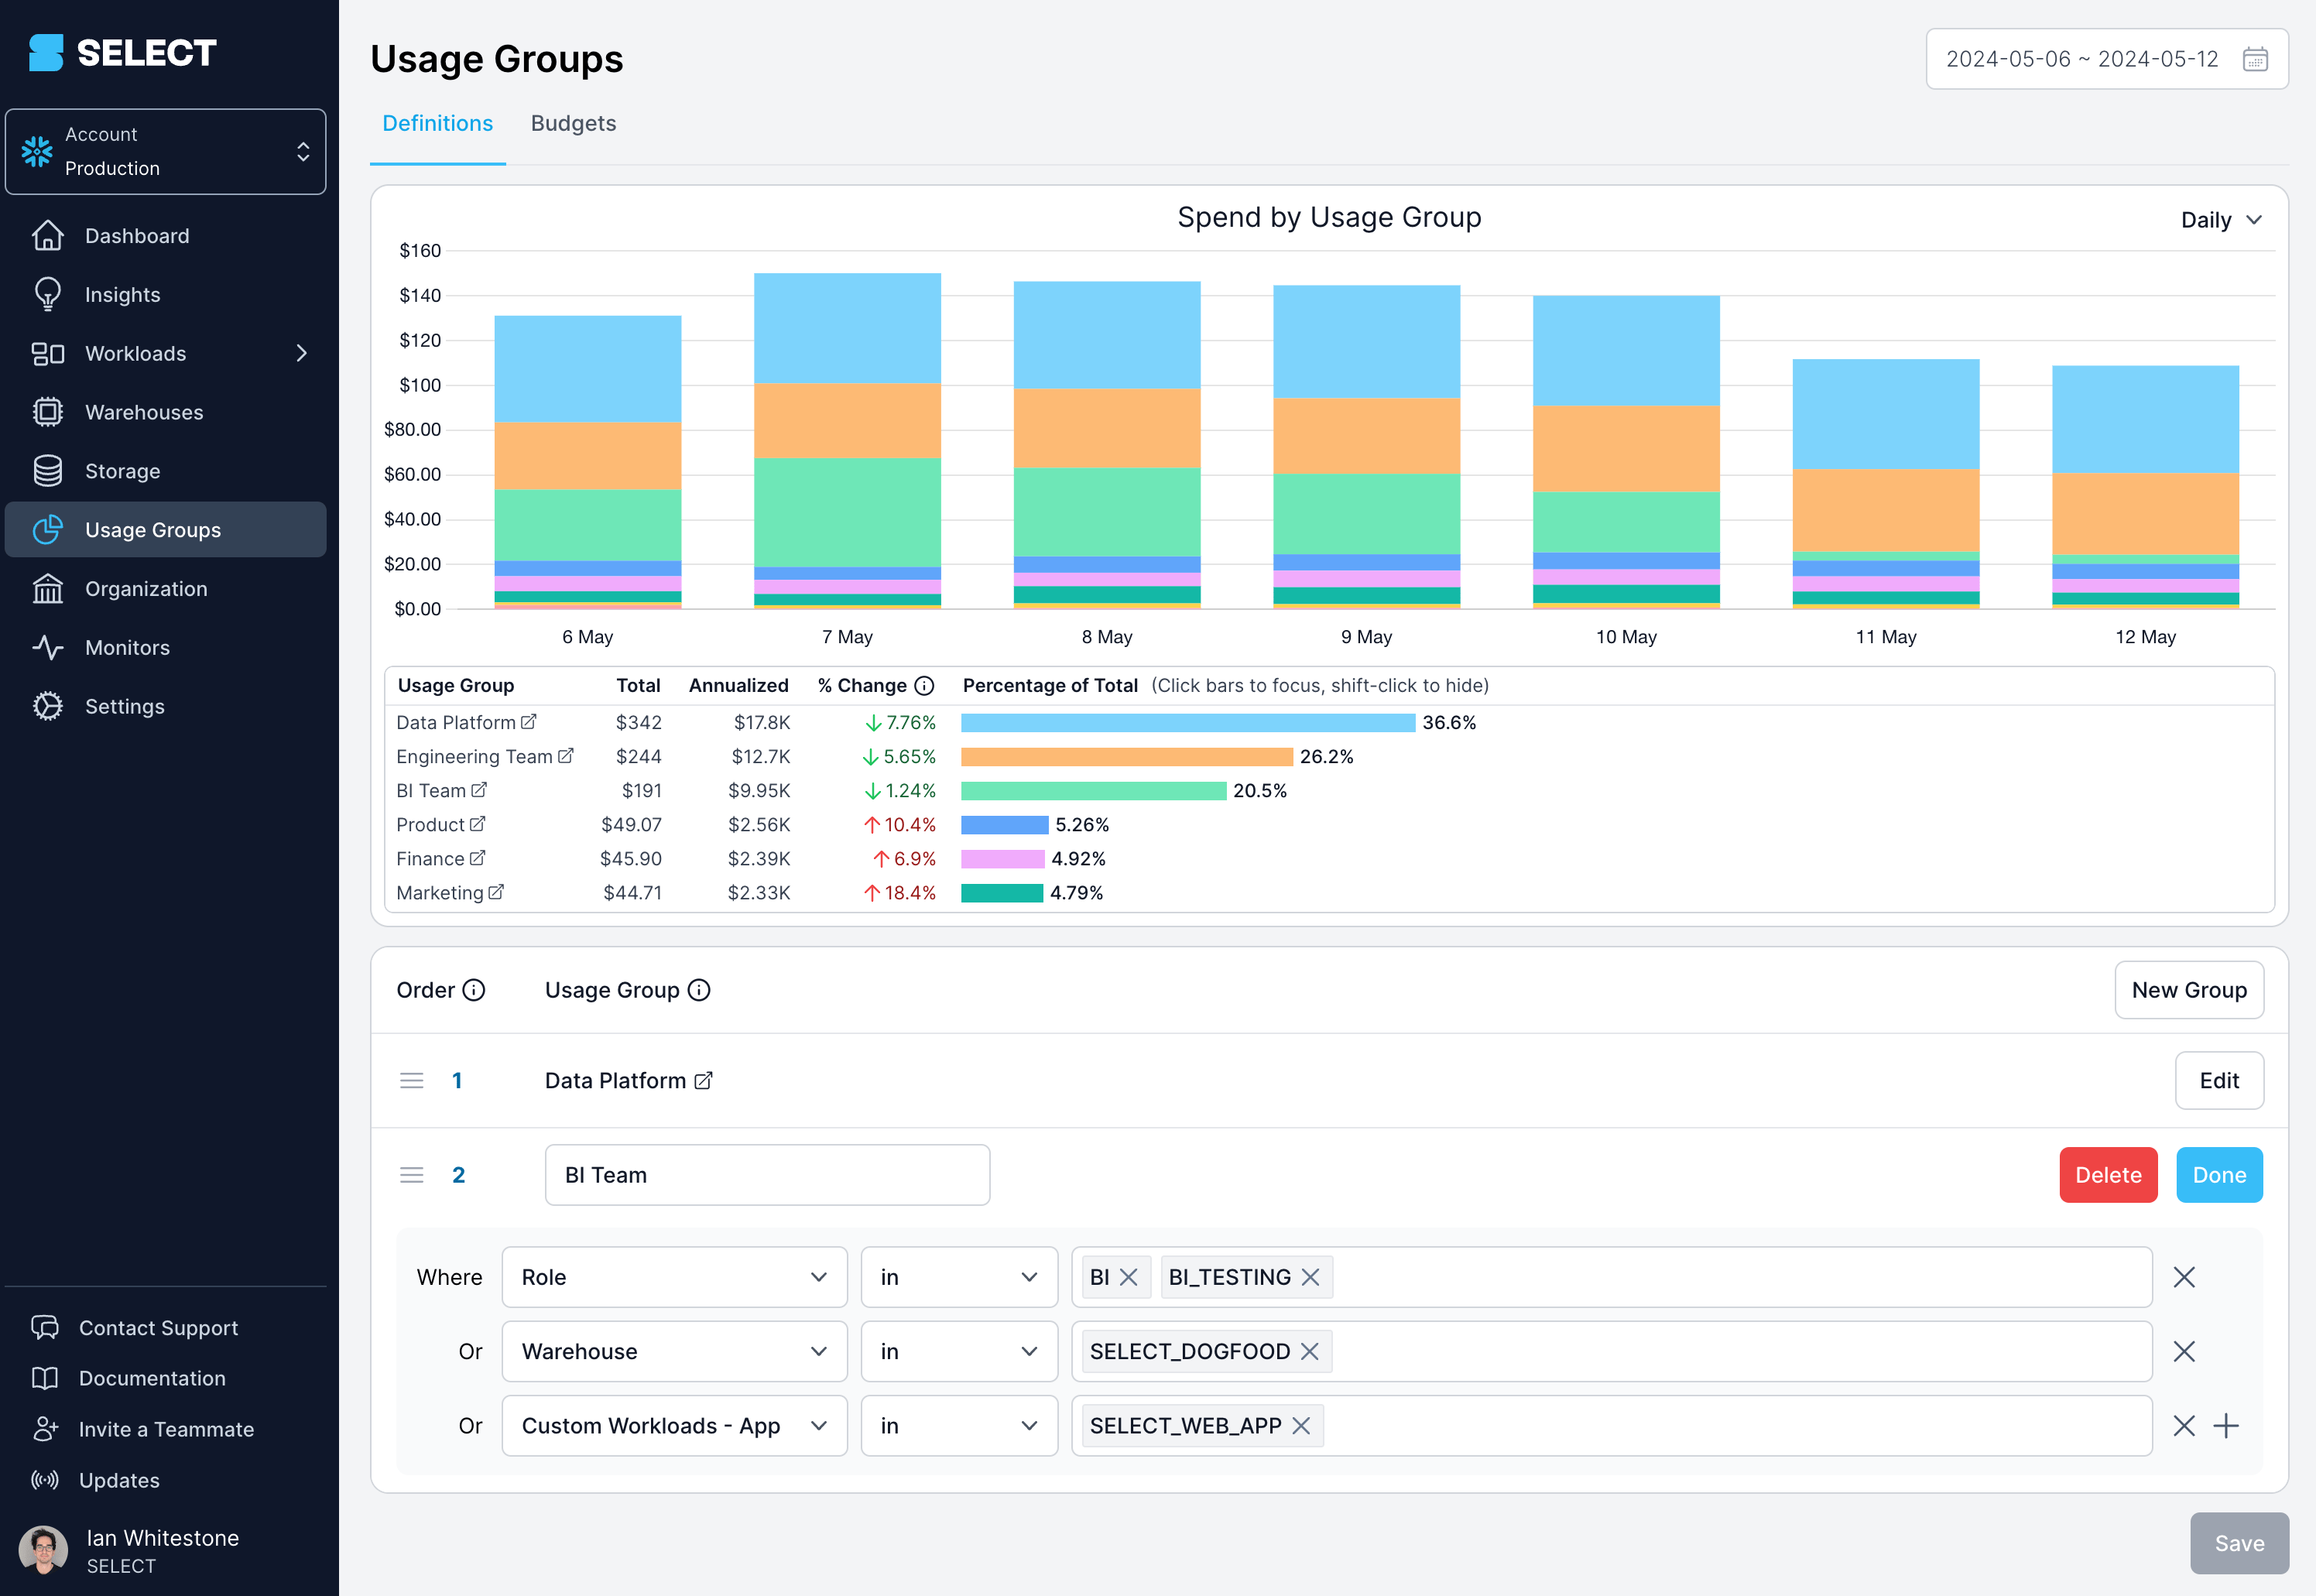The image size is (2316, 1596).
Task: Expand the Daily frequency dropdown
Action: tap(2222, 219)
